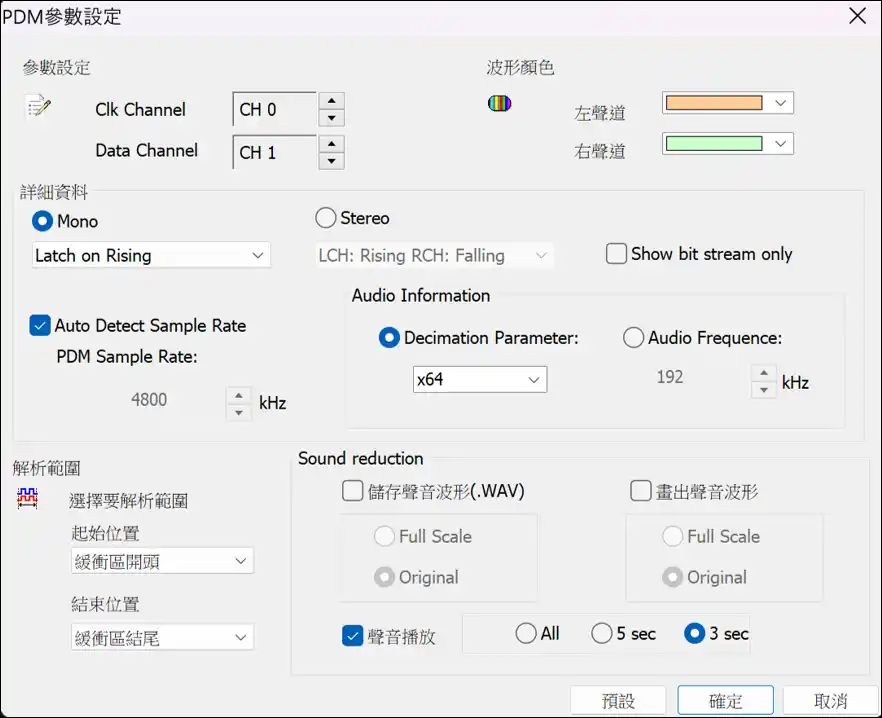The width and height of the screenshot is (882, 718).
Task: Select Audio Frequence radio option
Action: tap(633, 338)
